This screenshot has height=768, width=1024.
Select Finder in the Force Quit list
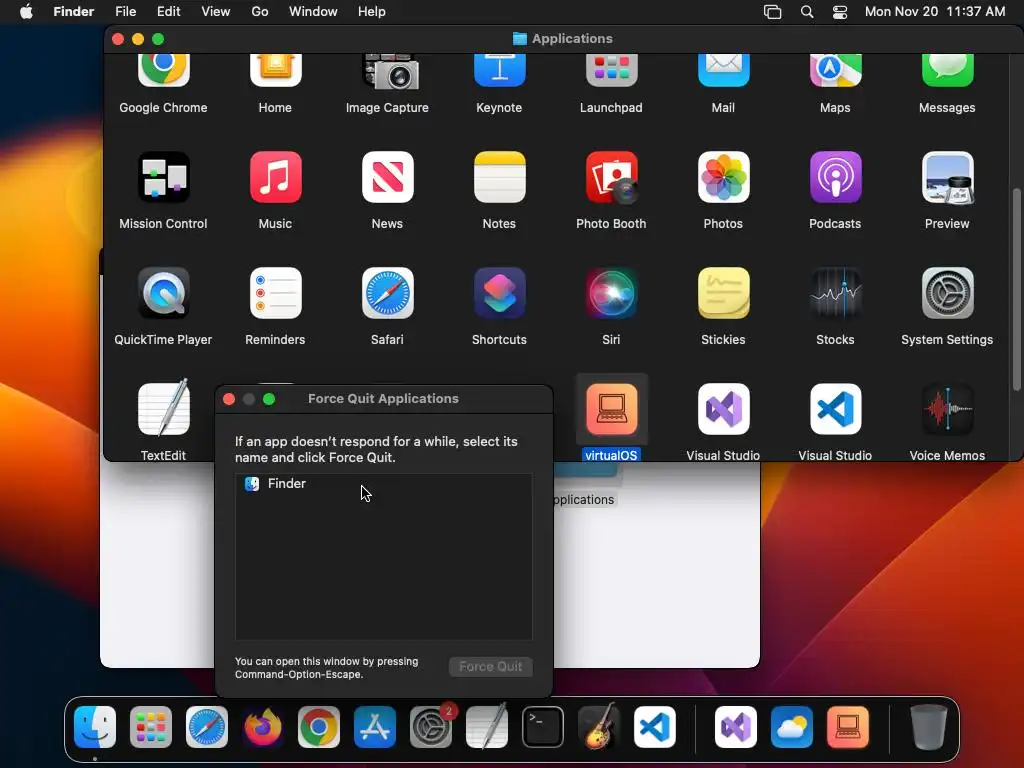click(383, 484)
